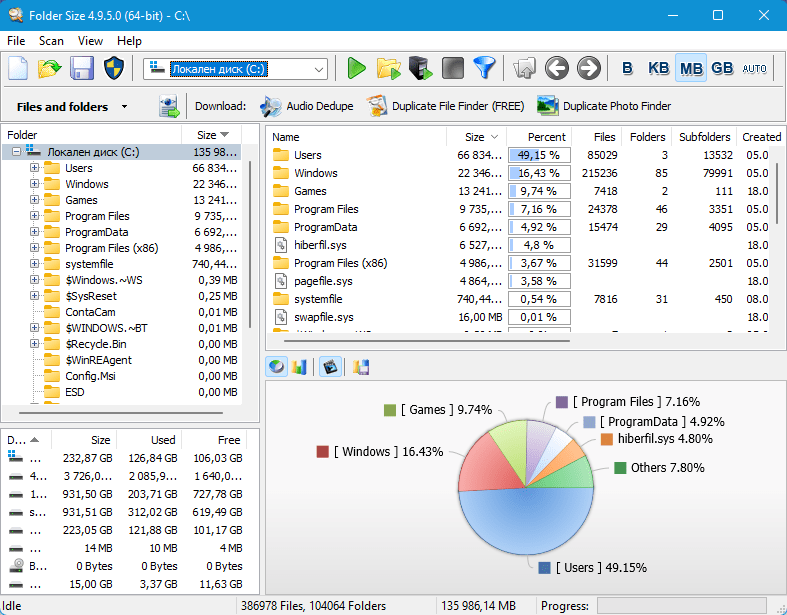787x615 pixels.
Task: Select the ContaCam folder in tree
Action: point(90,312)
